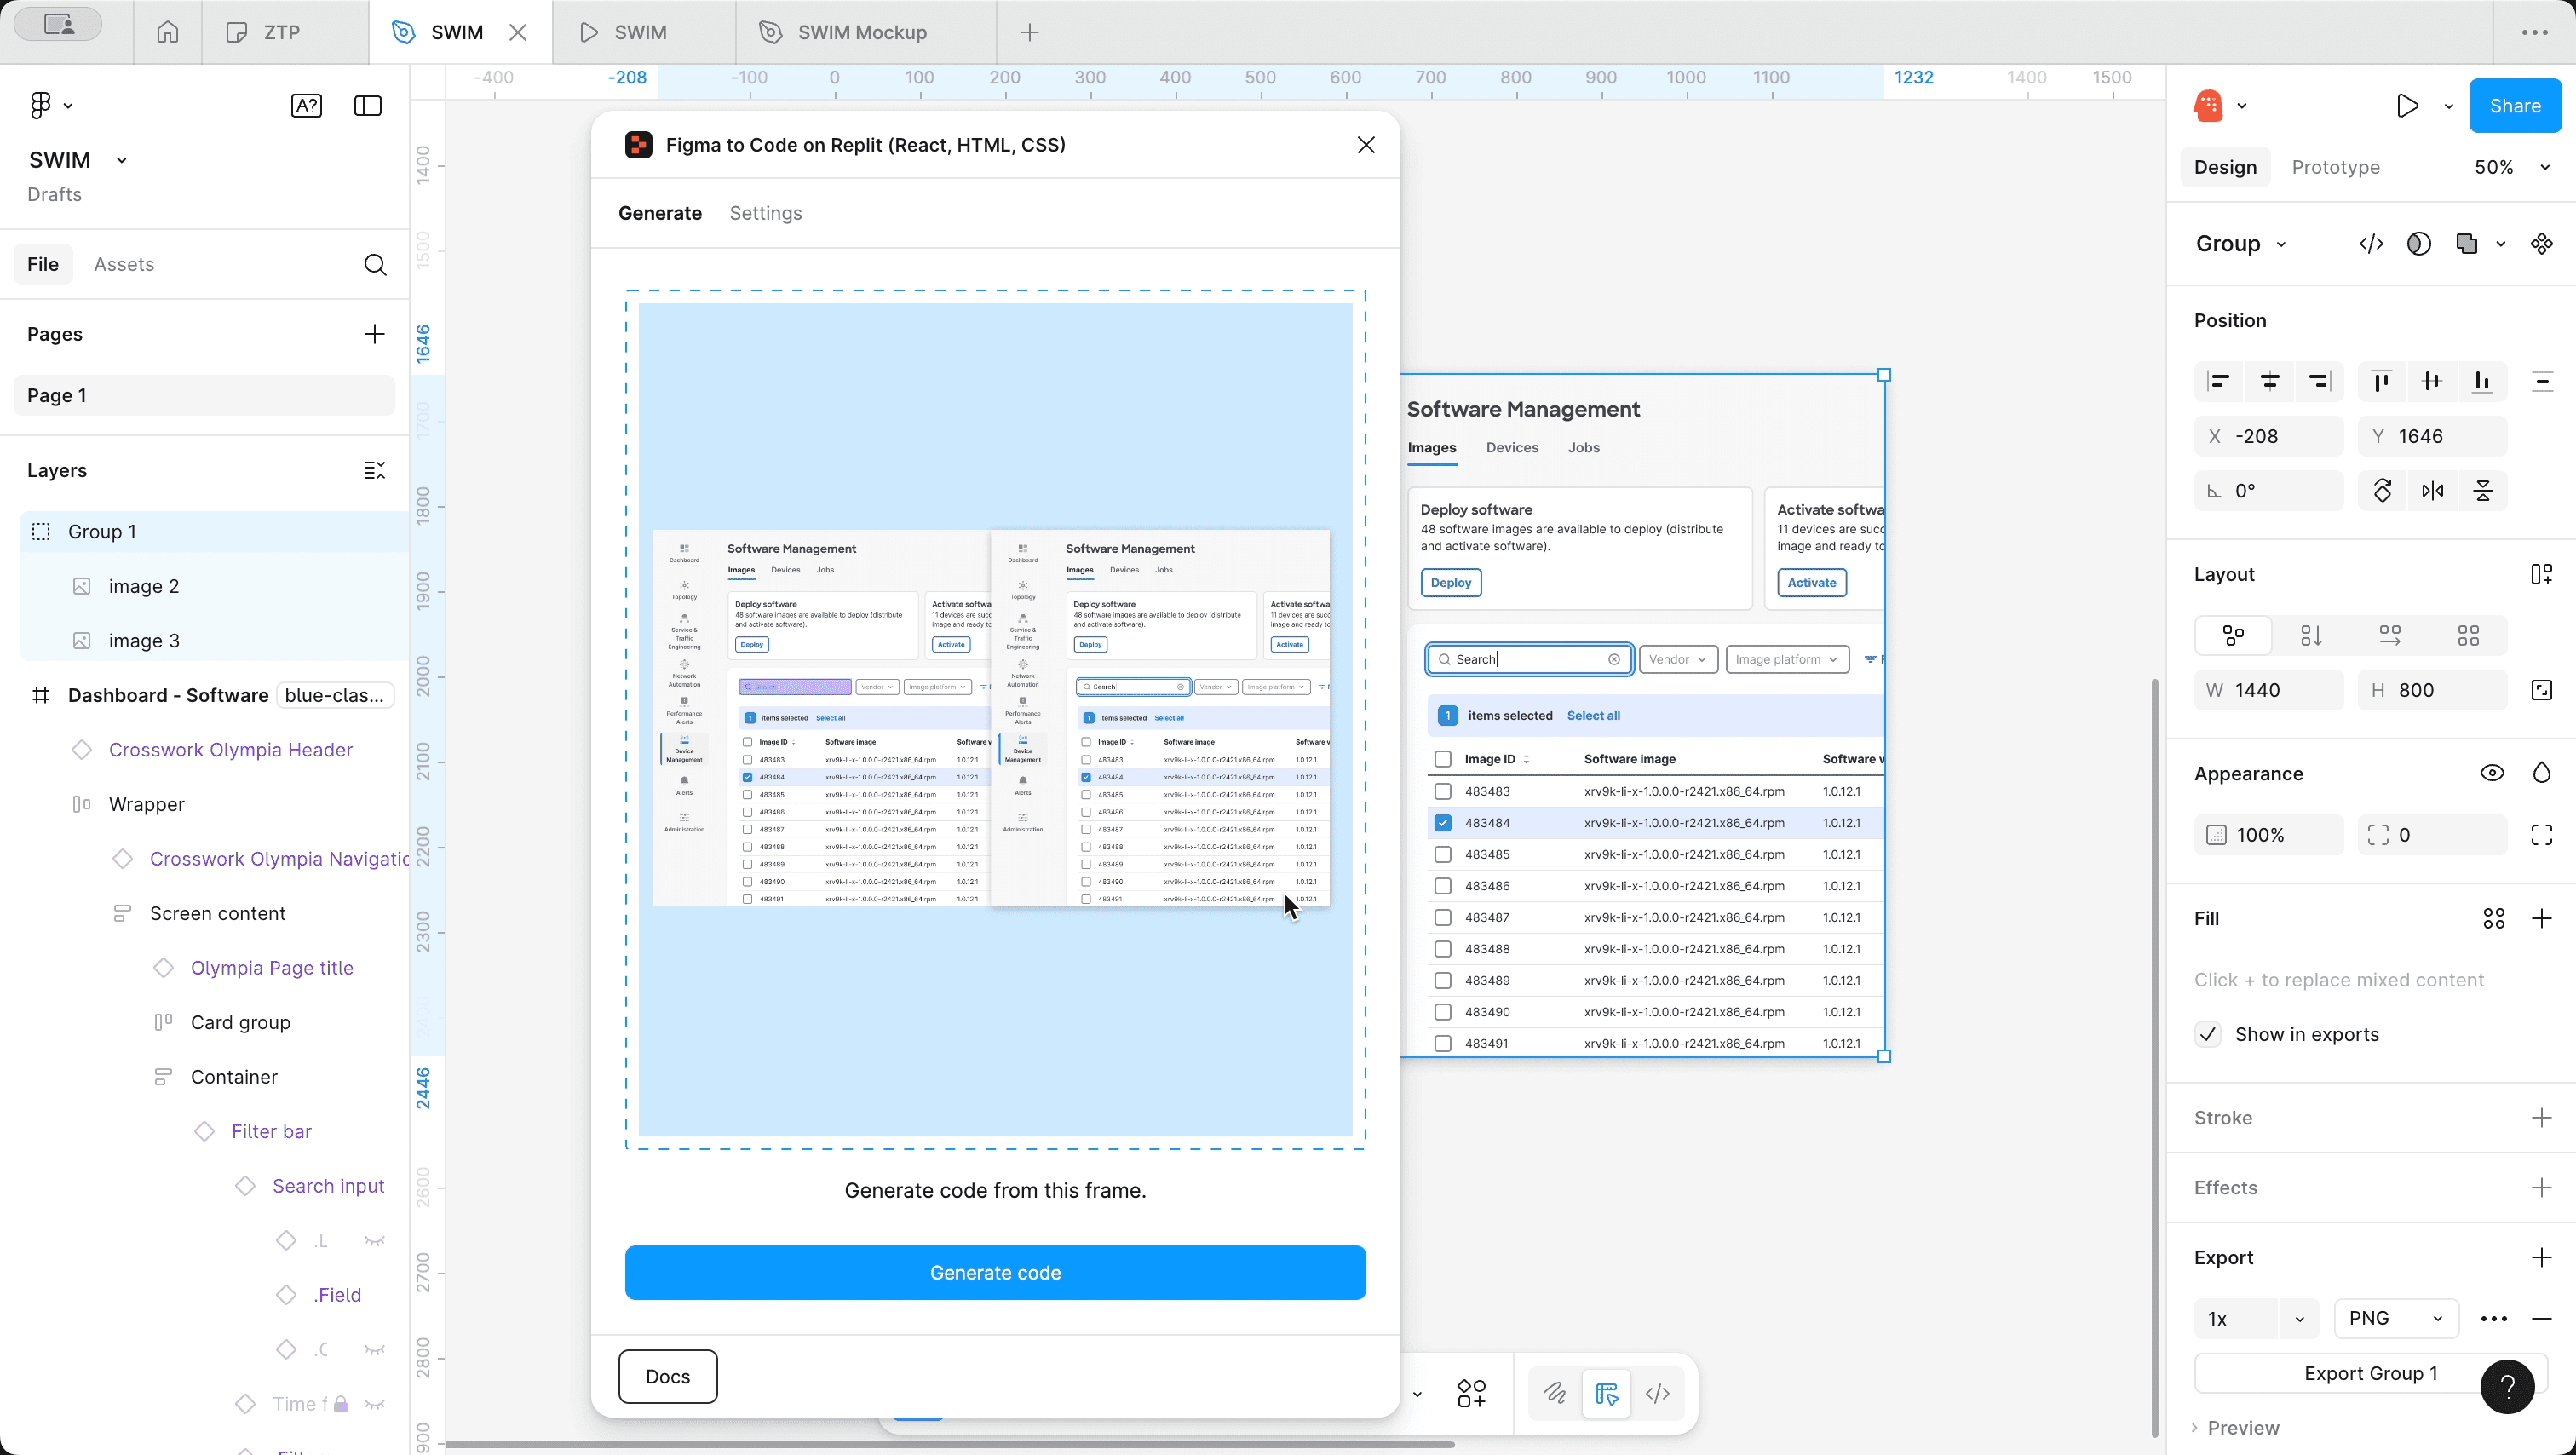The height and width of the screenshot is (1455, 2576).
Task: Toggle visibility eye icon in Appearance
Action: click(x=2491, y=773)
